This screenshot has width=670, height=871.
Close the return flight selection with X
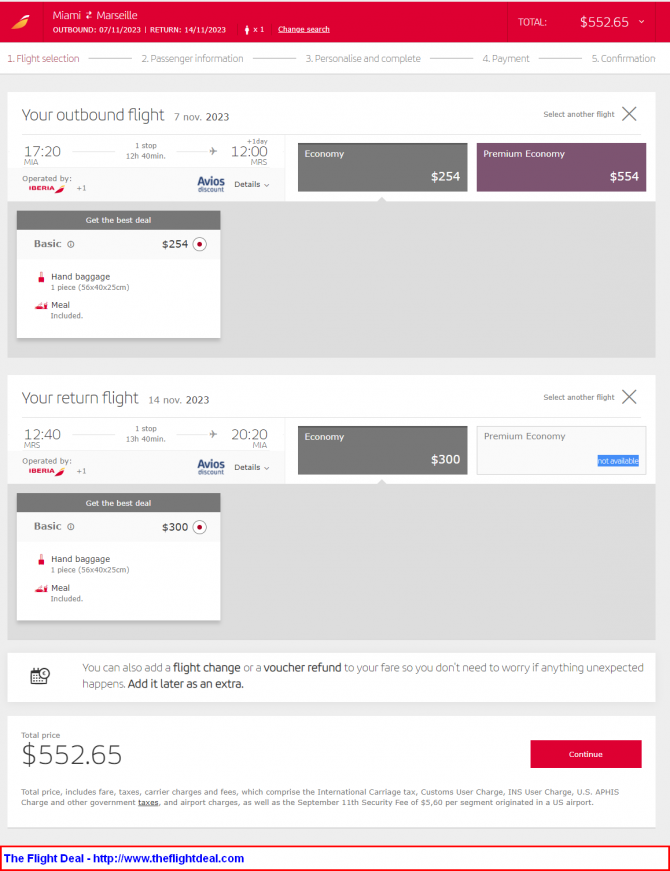[629, 397]
